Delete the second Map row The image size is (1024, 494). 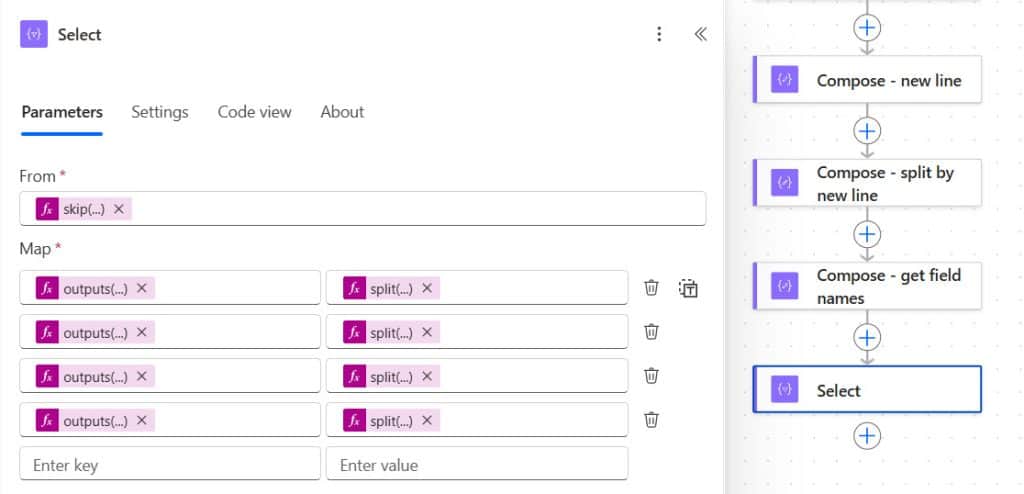(x=651, y=332)
